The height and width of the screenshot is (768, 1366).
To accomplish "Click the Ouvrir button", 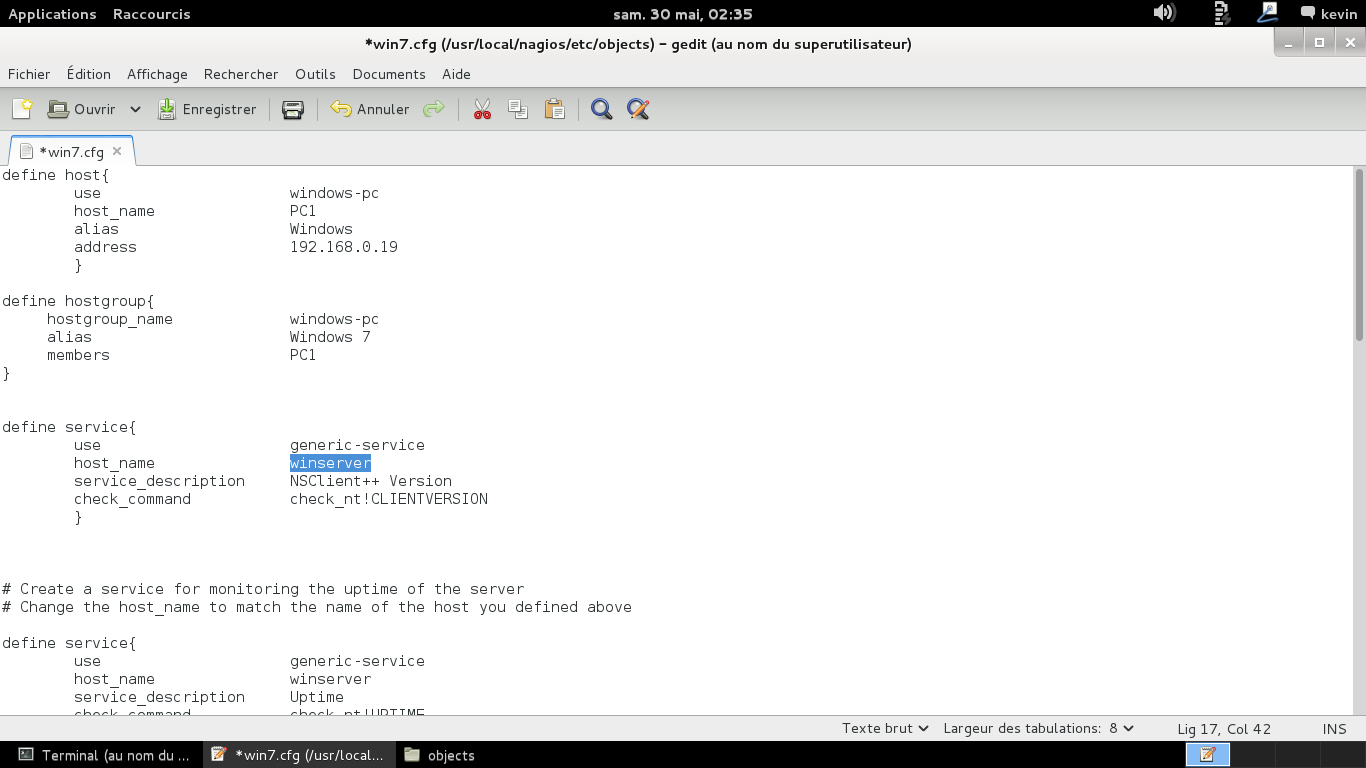I will coord(82,109).
